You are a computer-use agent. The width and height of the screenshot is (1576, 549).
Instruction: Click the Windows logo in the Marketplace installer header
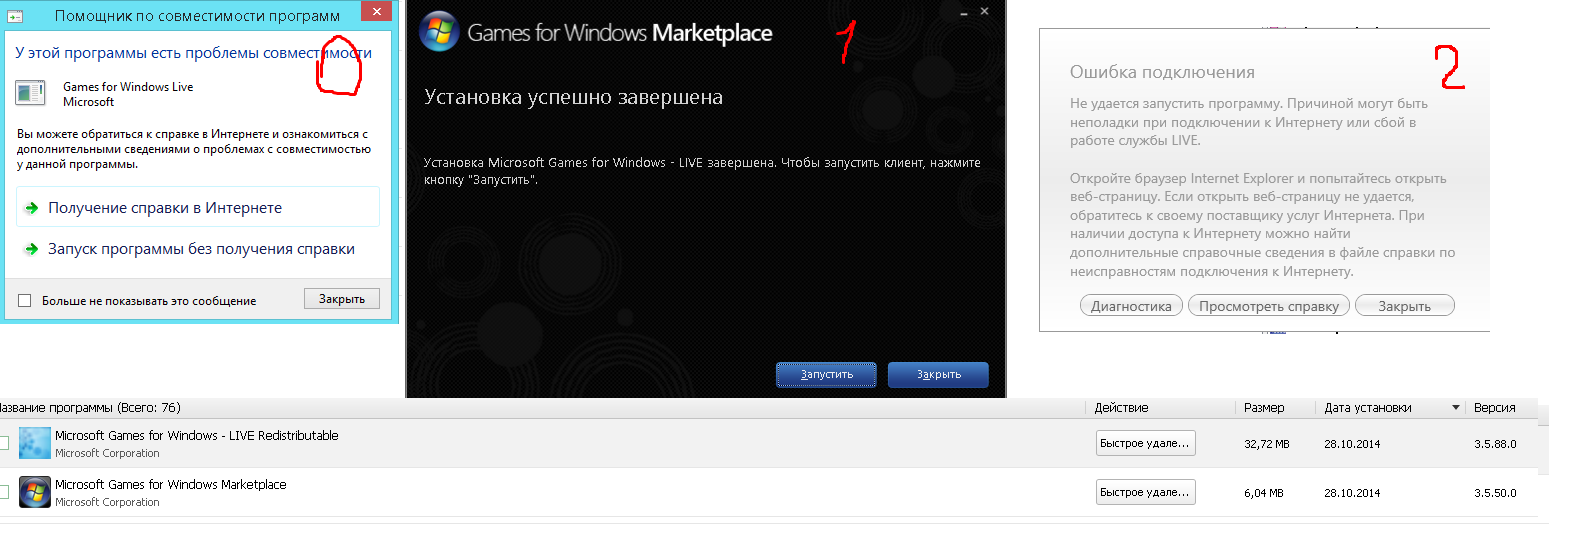[x=439, y=32]
